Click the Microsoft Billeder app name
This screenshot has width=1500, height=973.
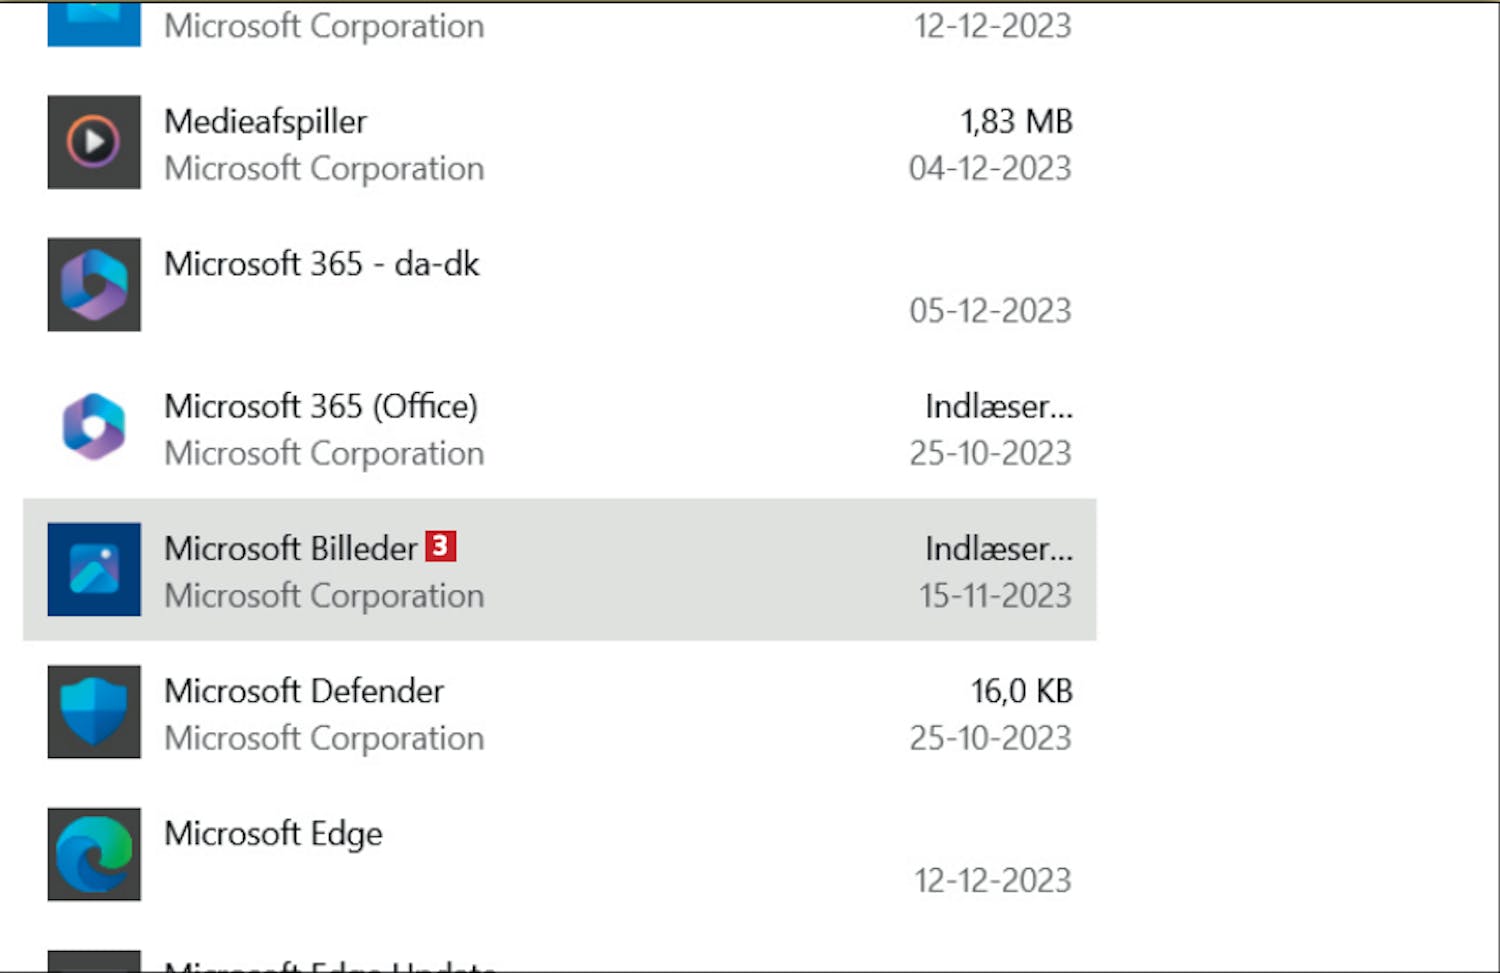pyautogui.click(x=290, y=549)
